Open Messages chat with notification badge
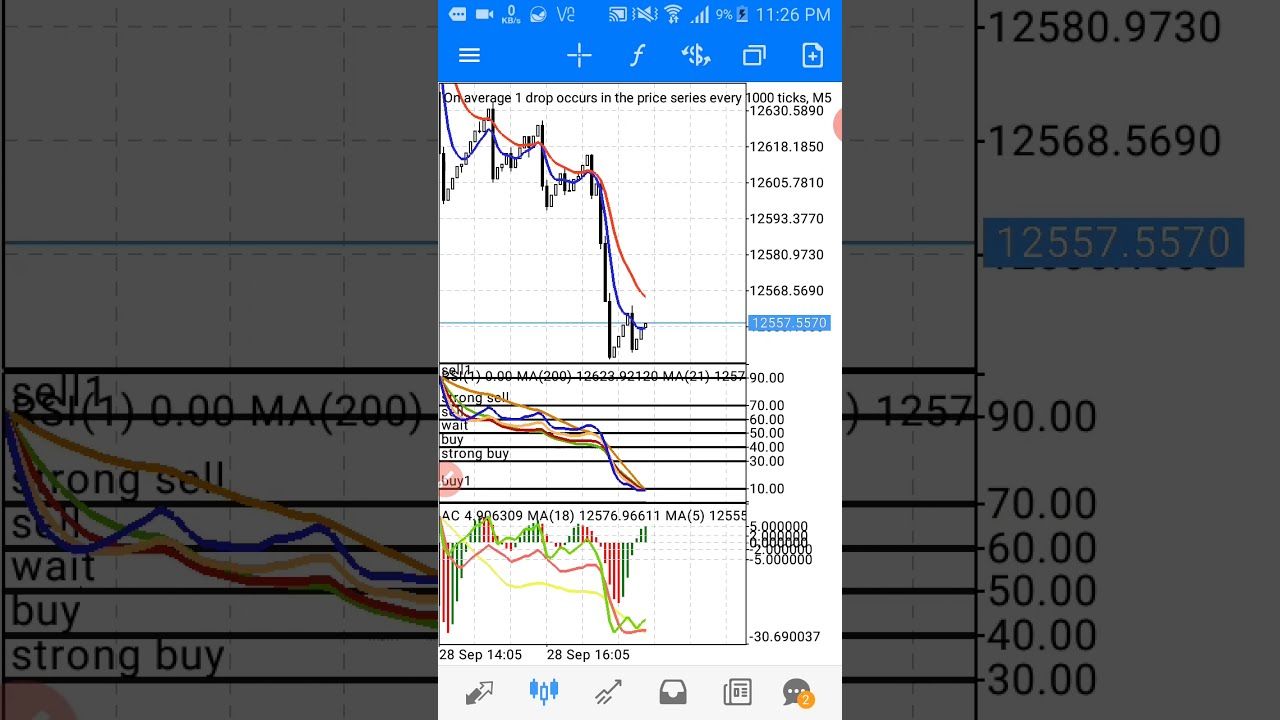The height and width of the screenshot is (720, 1280). 797,692
